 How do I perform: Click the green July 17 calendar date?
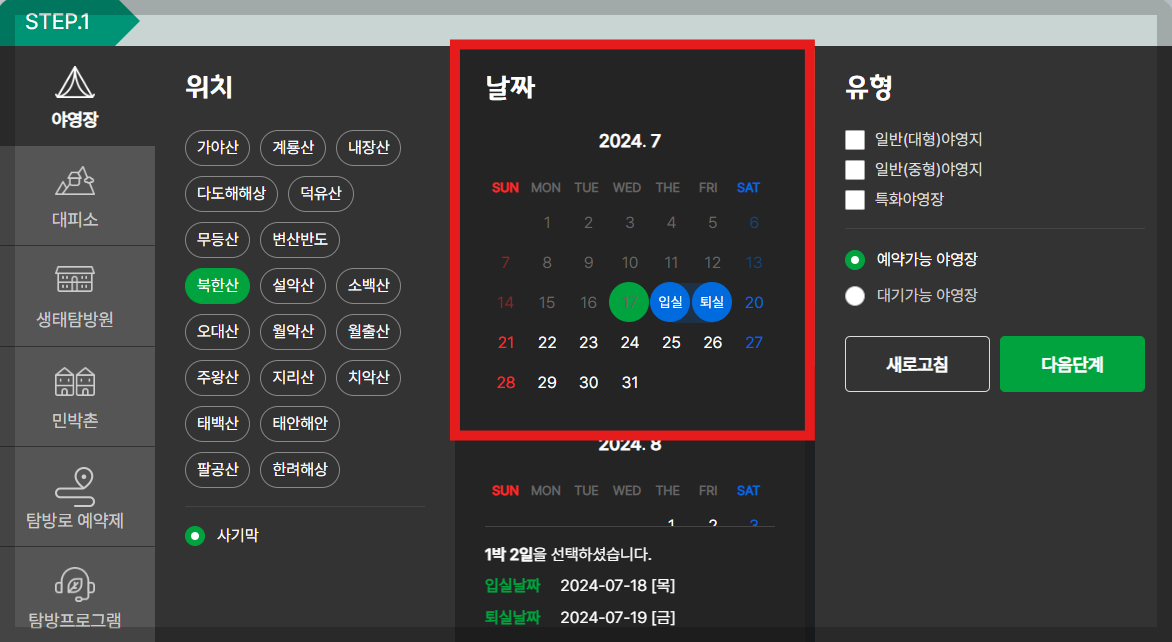coord(629,301)
